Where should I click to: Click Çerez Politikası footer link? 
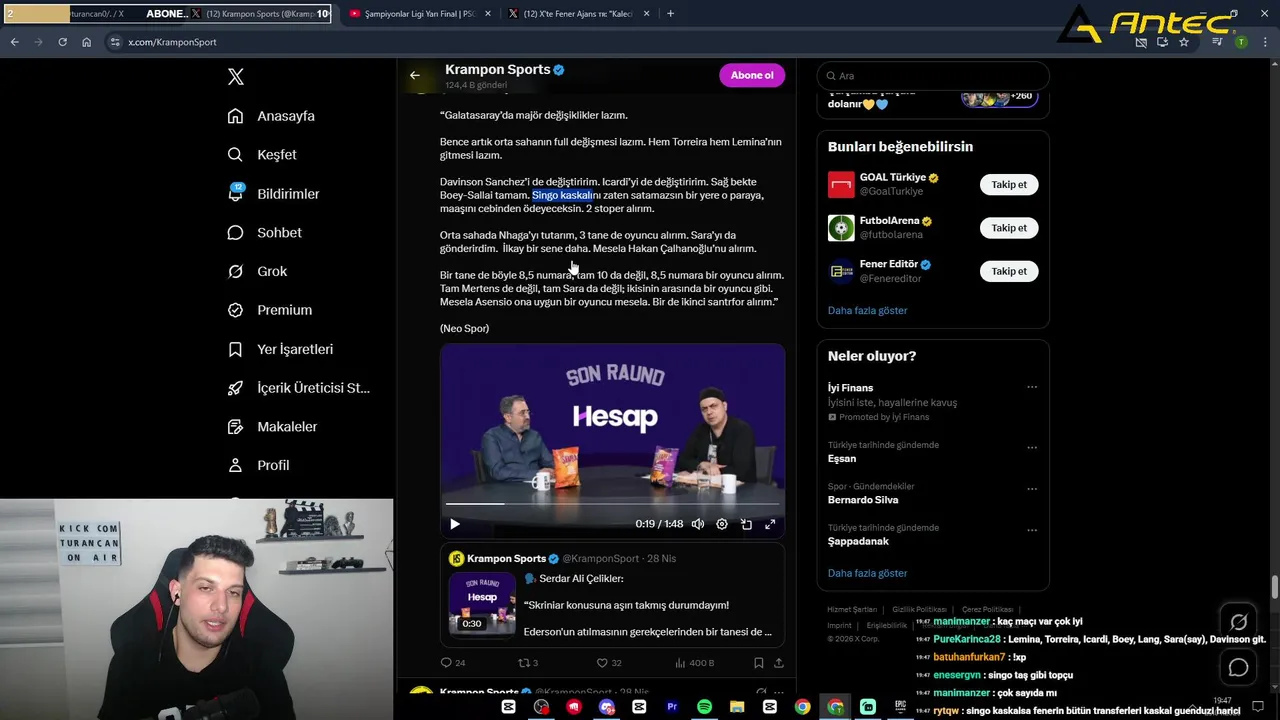click(x=987, y=610)
